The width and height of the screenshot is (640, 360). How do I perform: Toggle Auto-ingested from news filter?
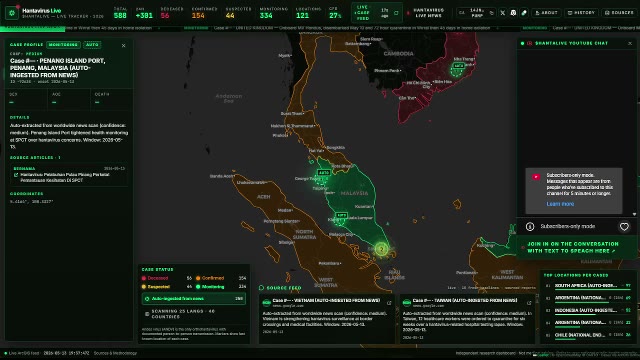[x=193, y=299]
